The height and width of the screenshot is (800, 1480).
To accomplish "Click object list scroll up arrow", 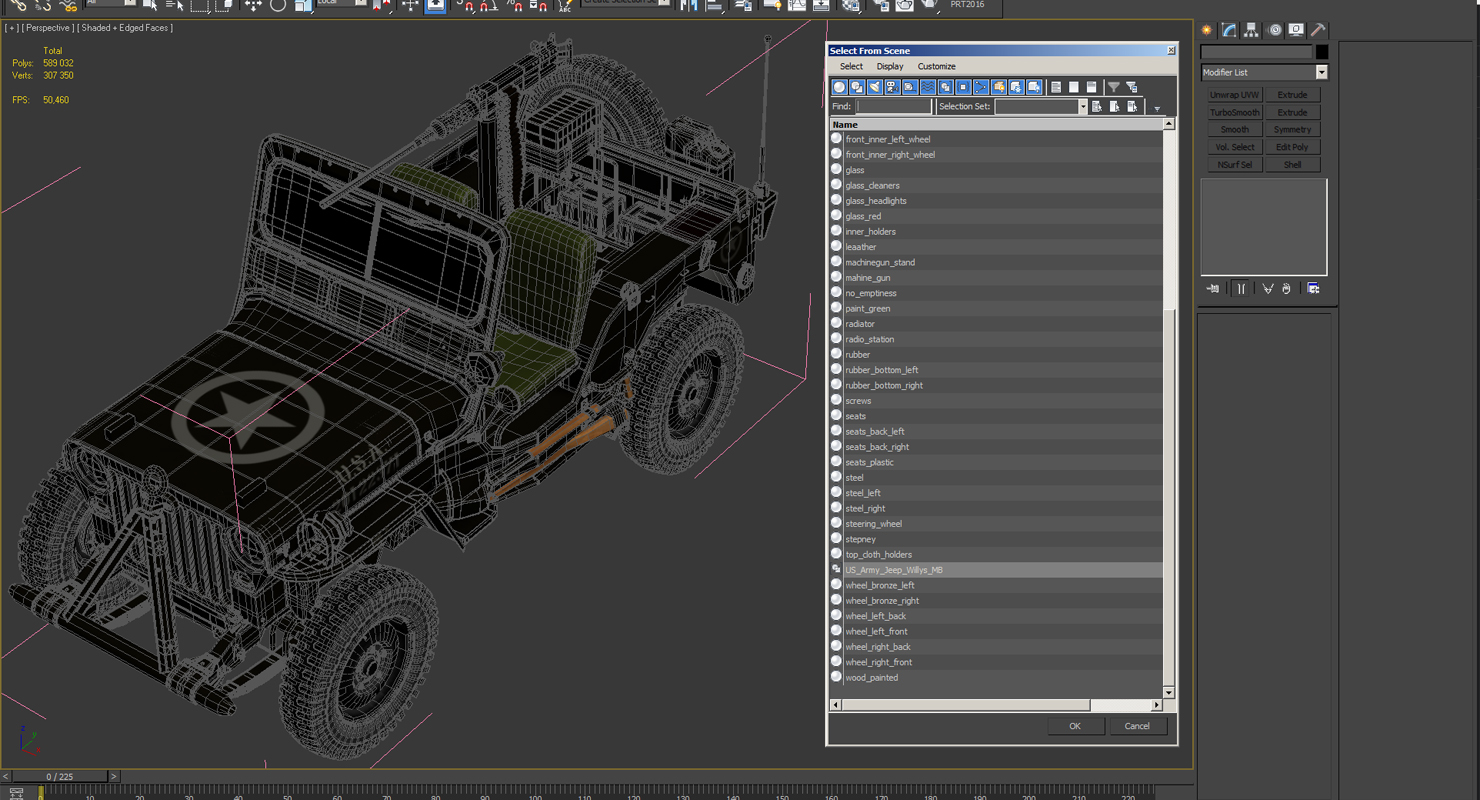I will click(1168, 124).
